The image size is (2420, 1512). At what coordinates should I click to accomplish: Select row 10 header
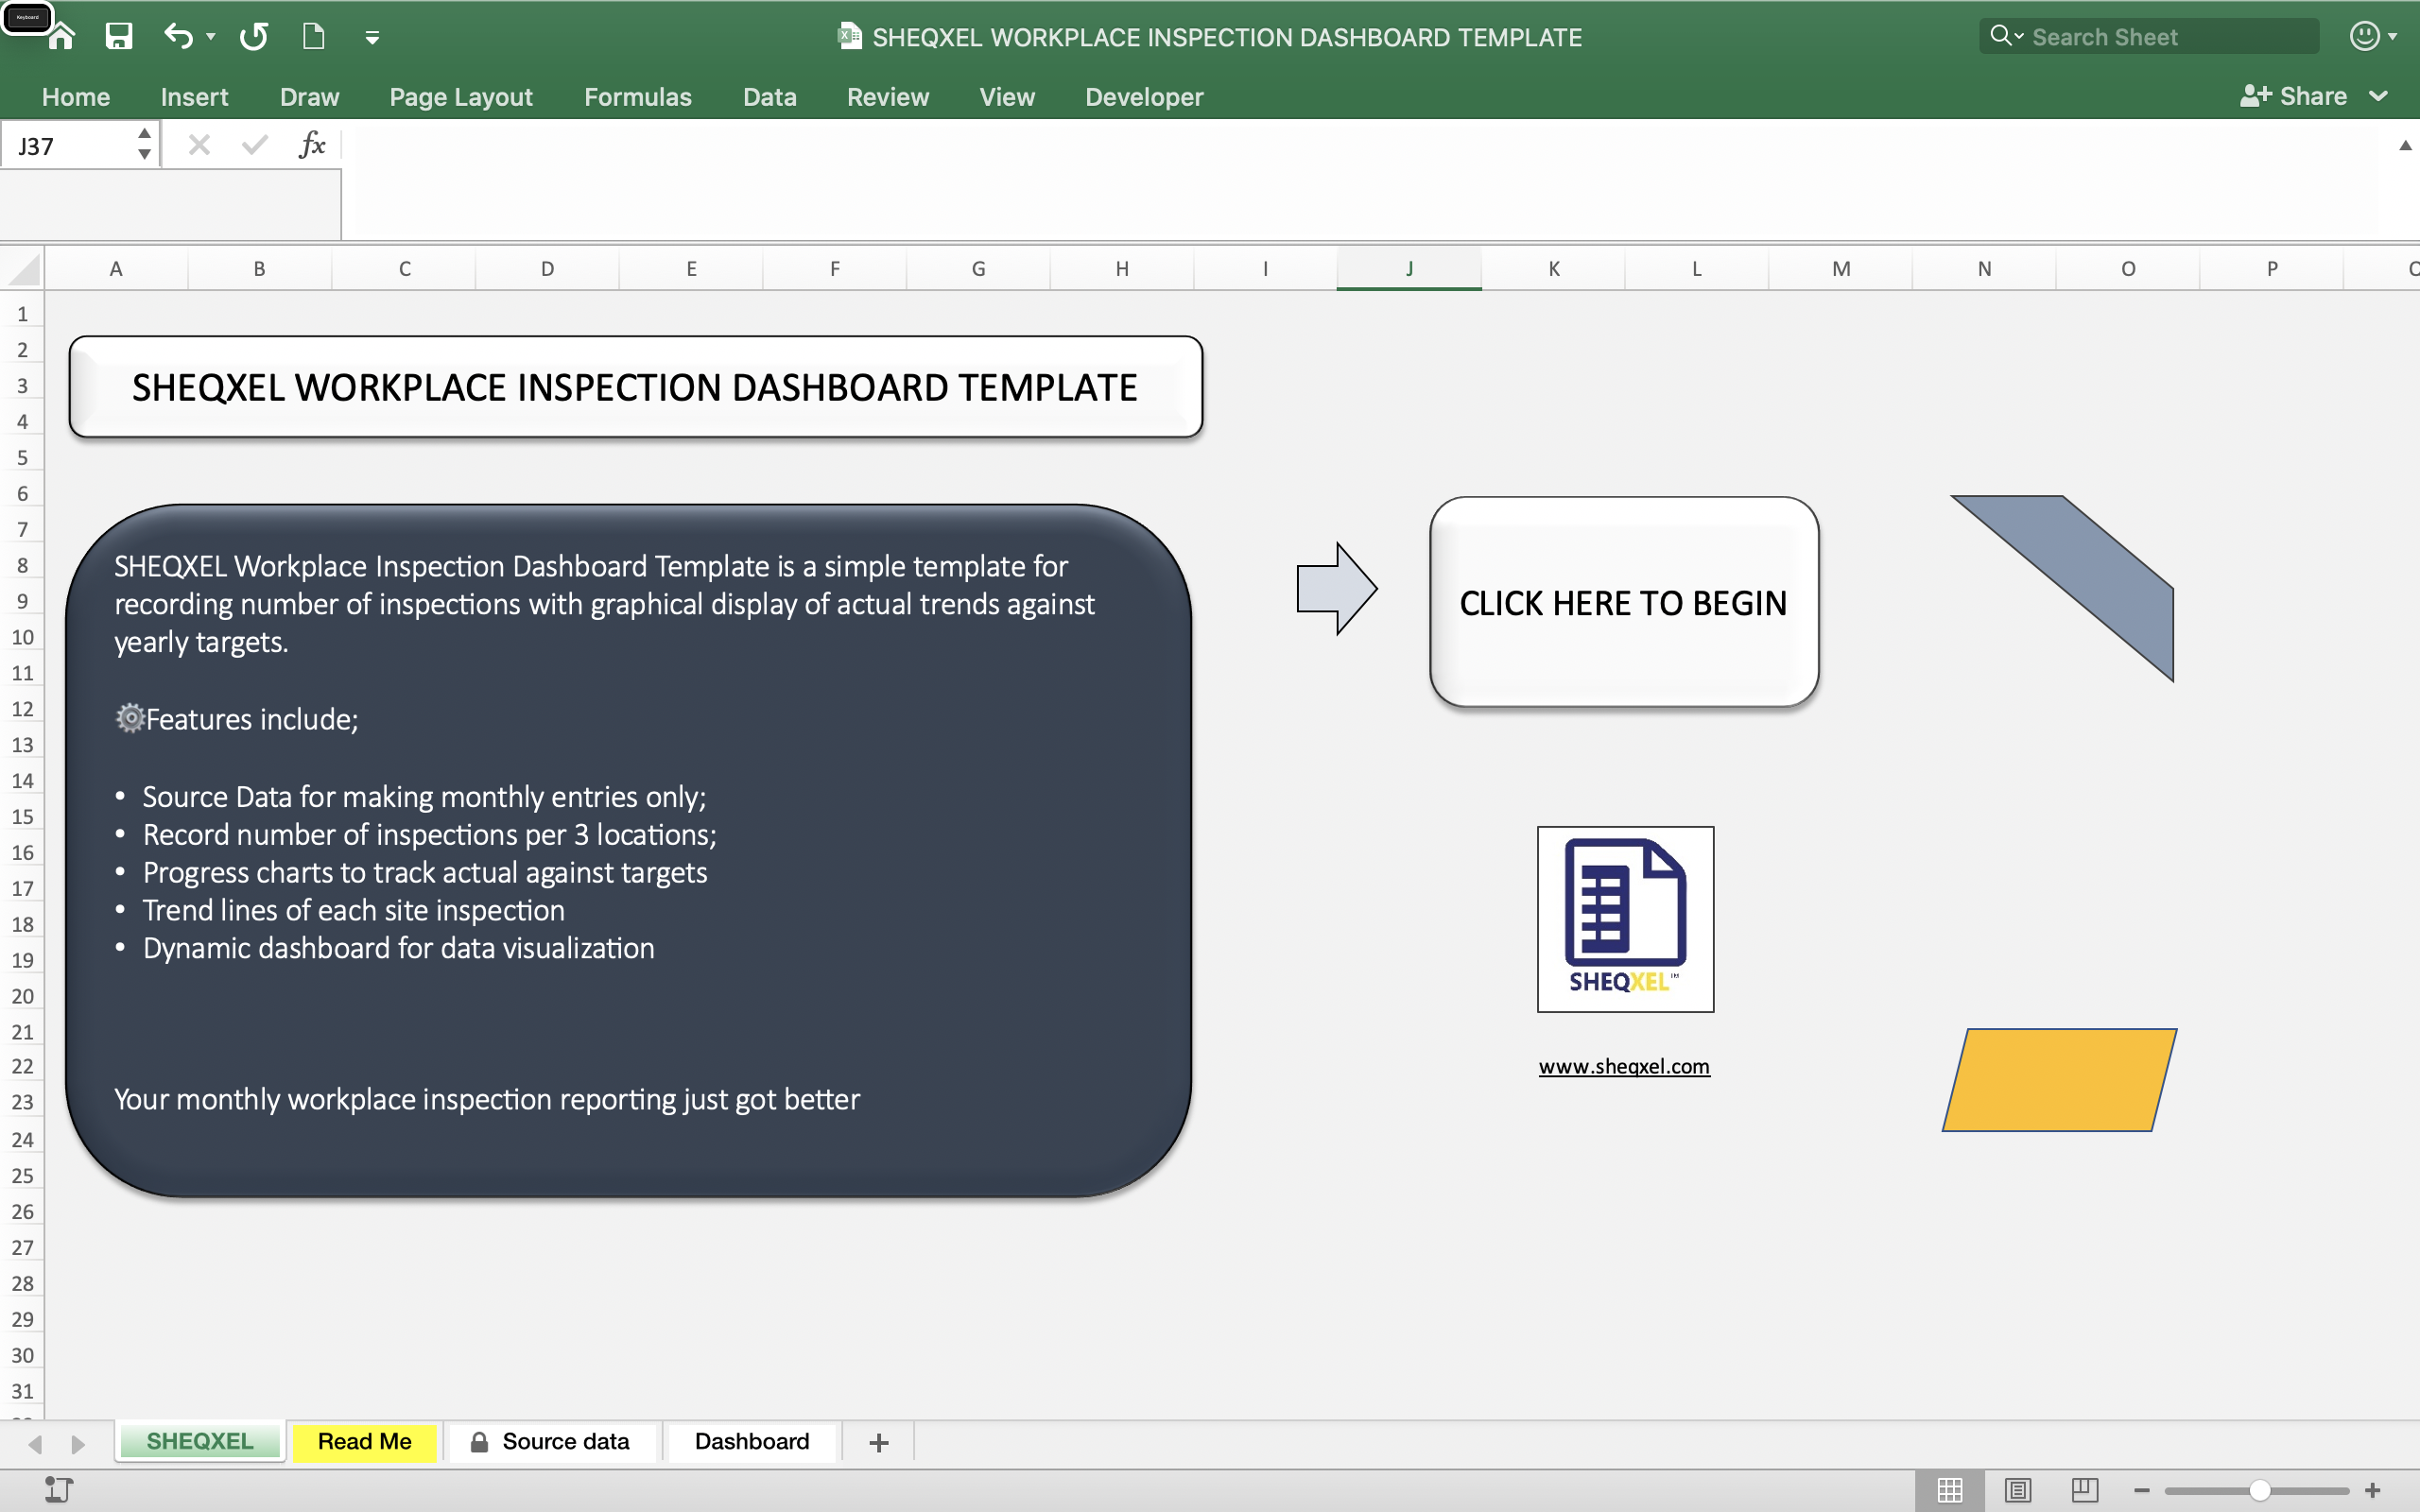click(22, 637)
